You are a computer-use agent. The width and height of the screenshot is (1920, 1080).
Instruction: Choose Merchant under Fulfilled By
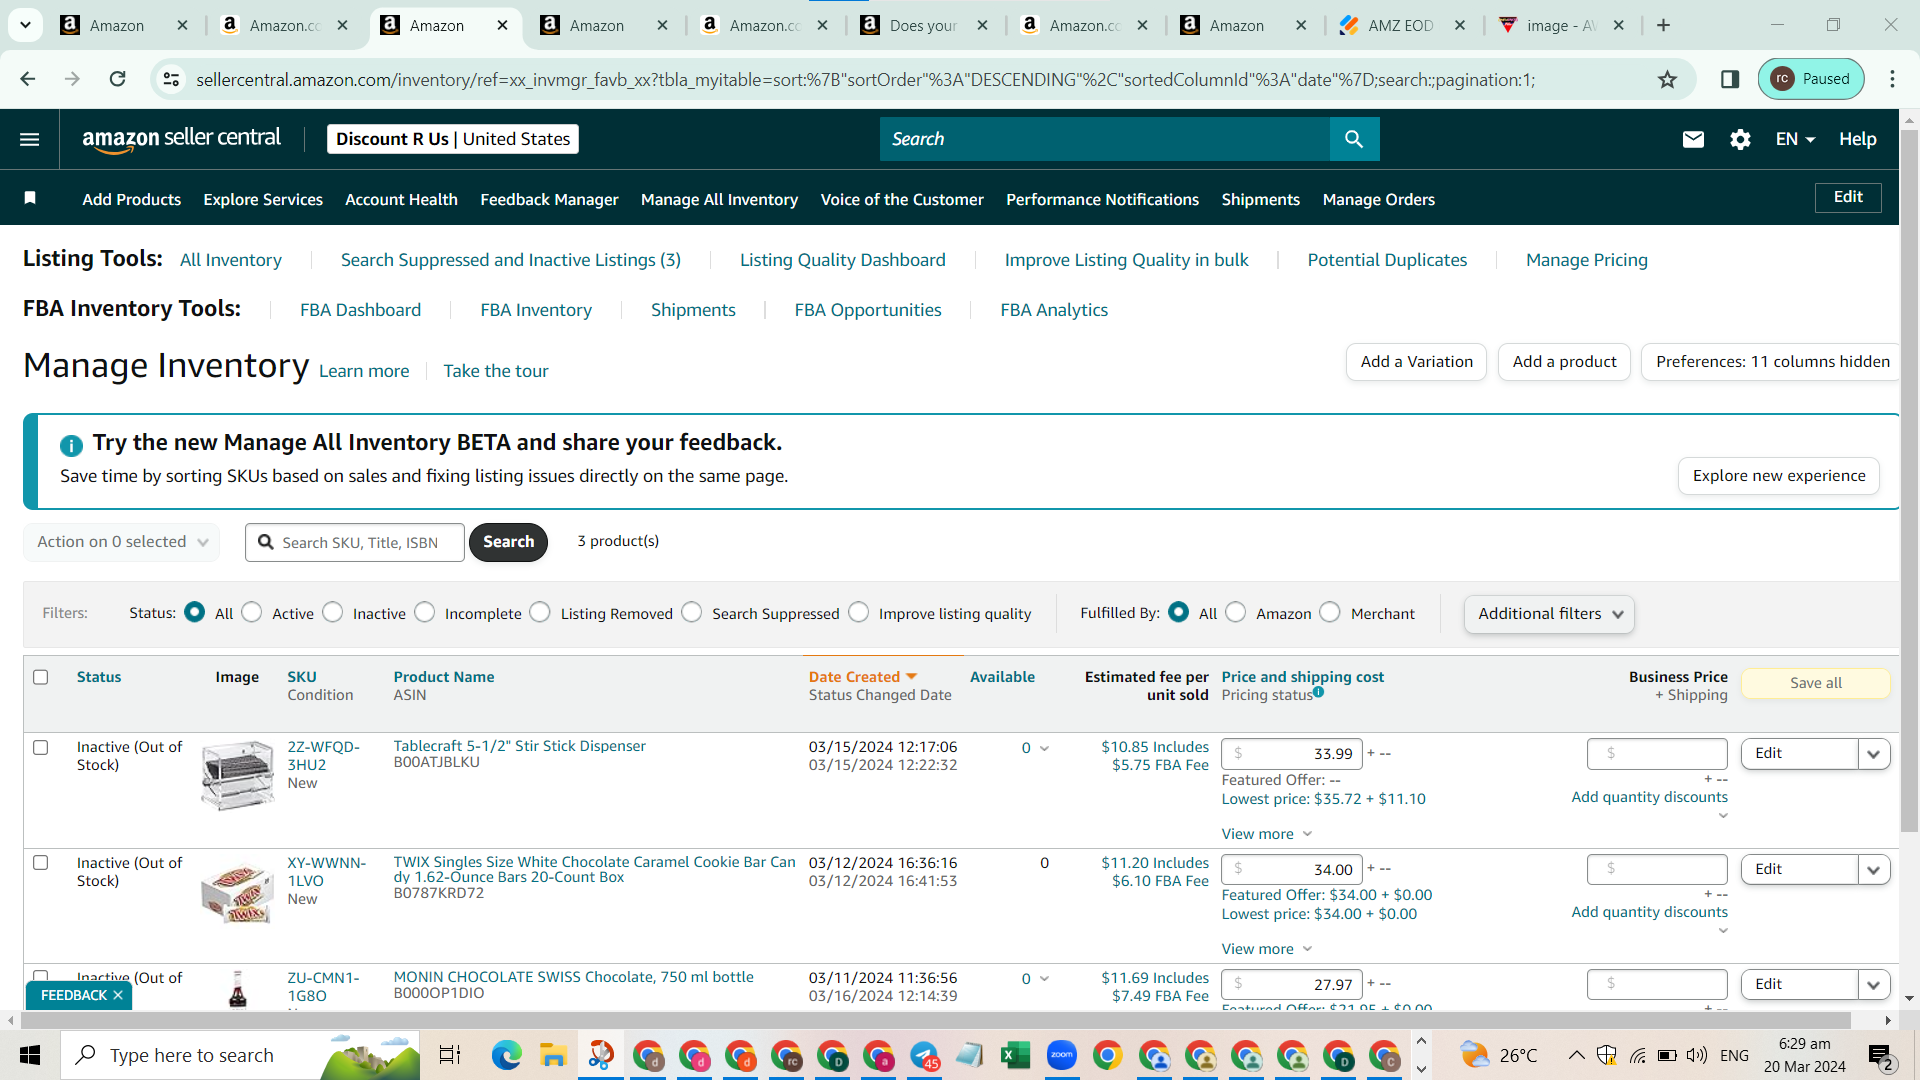1330,612
